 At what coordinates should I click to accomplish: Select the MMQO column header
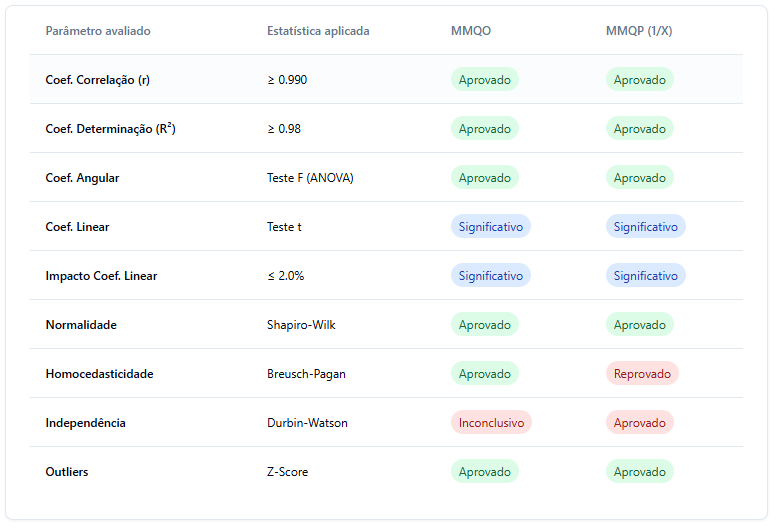[471, 31]
